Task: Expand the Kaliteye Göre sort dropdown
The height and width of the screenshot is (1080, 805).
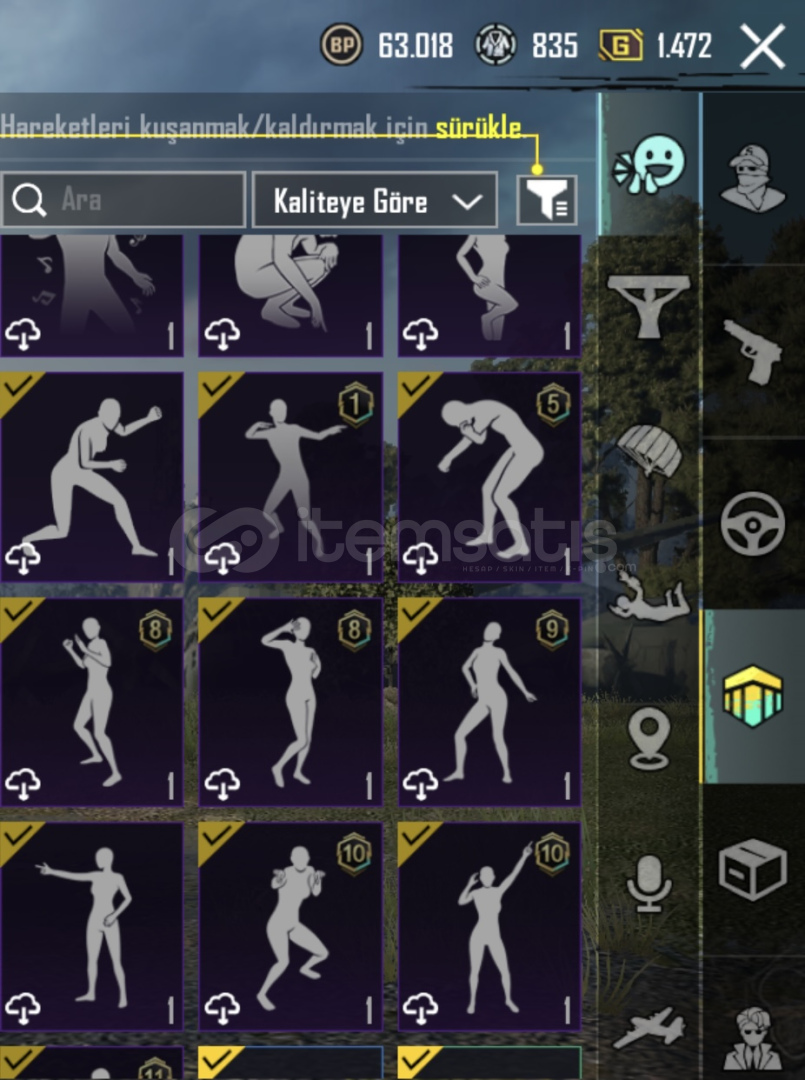Action: (x=375, y=200)
